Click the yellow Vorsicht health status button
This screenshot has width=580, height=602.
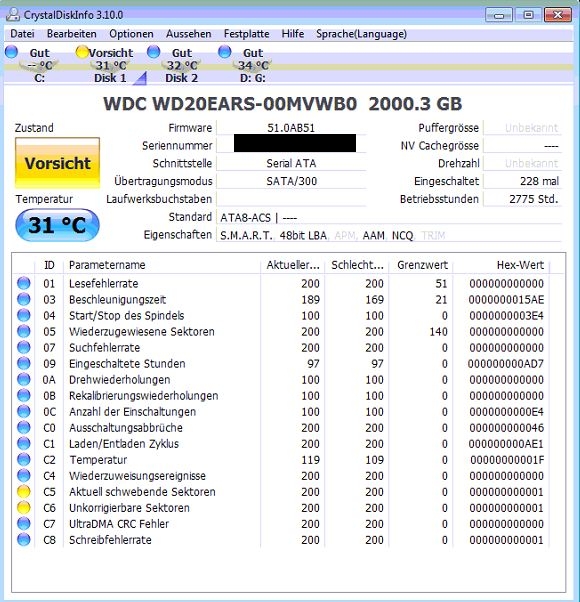[x=58, y=163]
